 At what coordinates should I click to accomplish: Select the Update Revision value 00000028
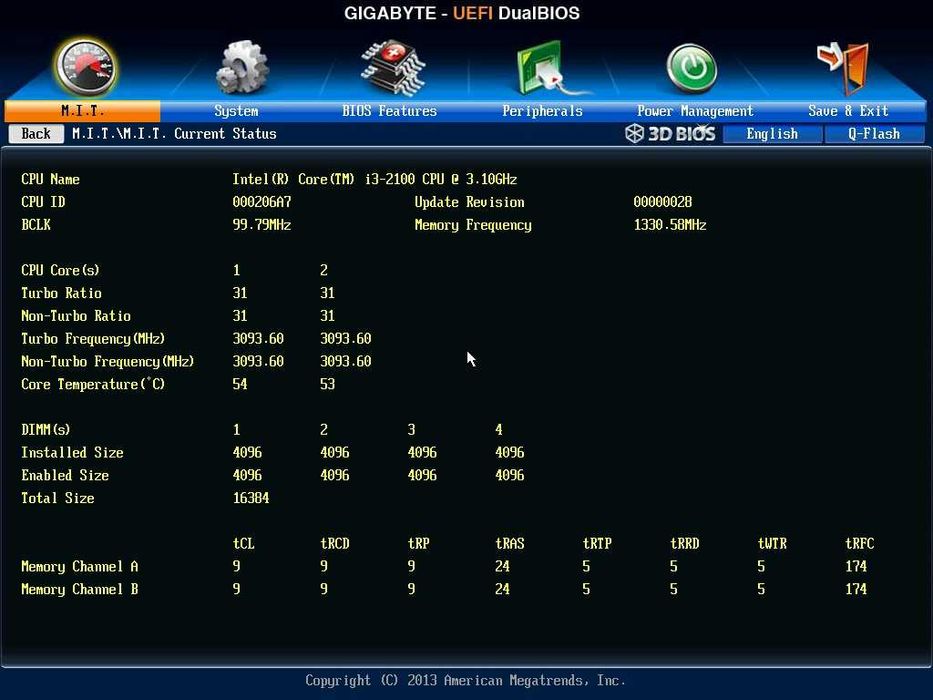coord(662,202)
